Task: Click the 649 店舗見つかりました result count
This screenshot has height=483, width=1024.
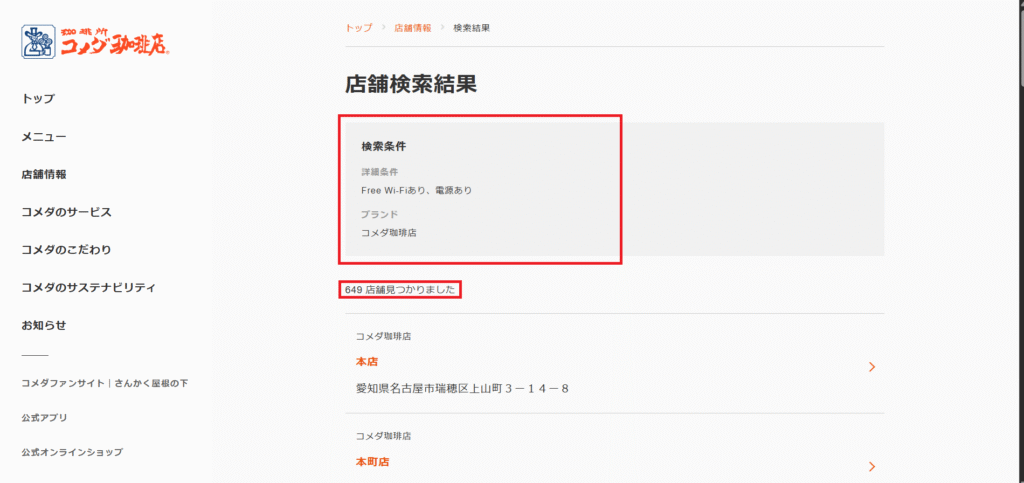Action: [x=399, y=290]
